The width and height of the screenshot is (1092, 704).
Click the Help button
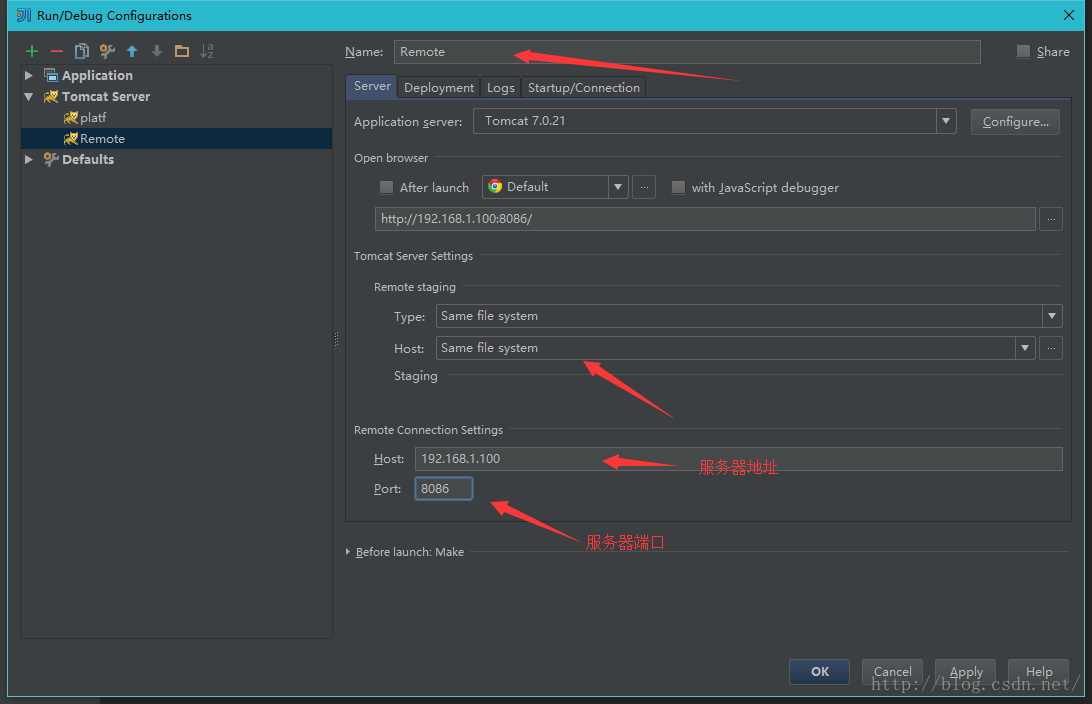1038,671
